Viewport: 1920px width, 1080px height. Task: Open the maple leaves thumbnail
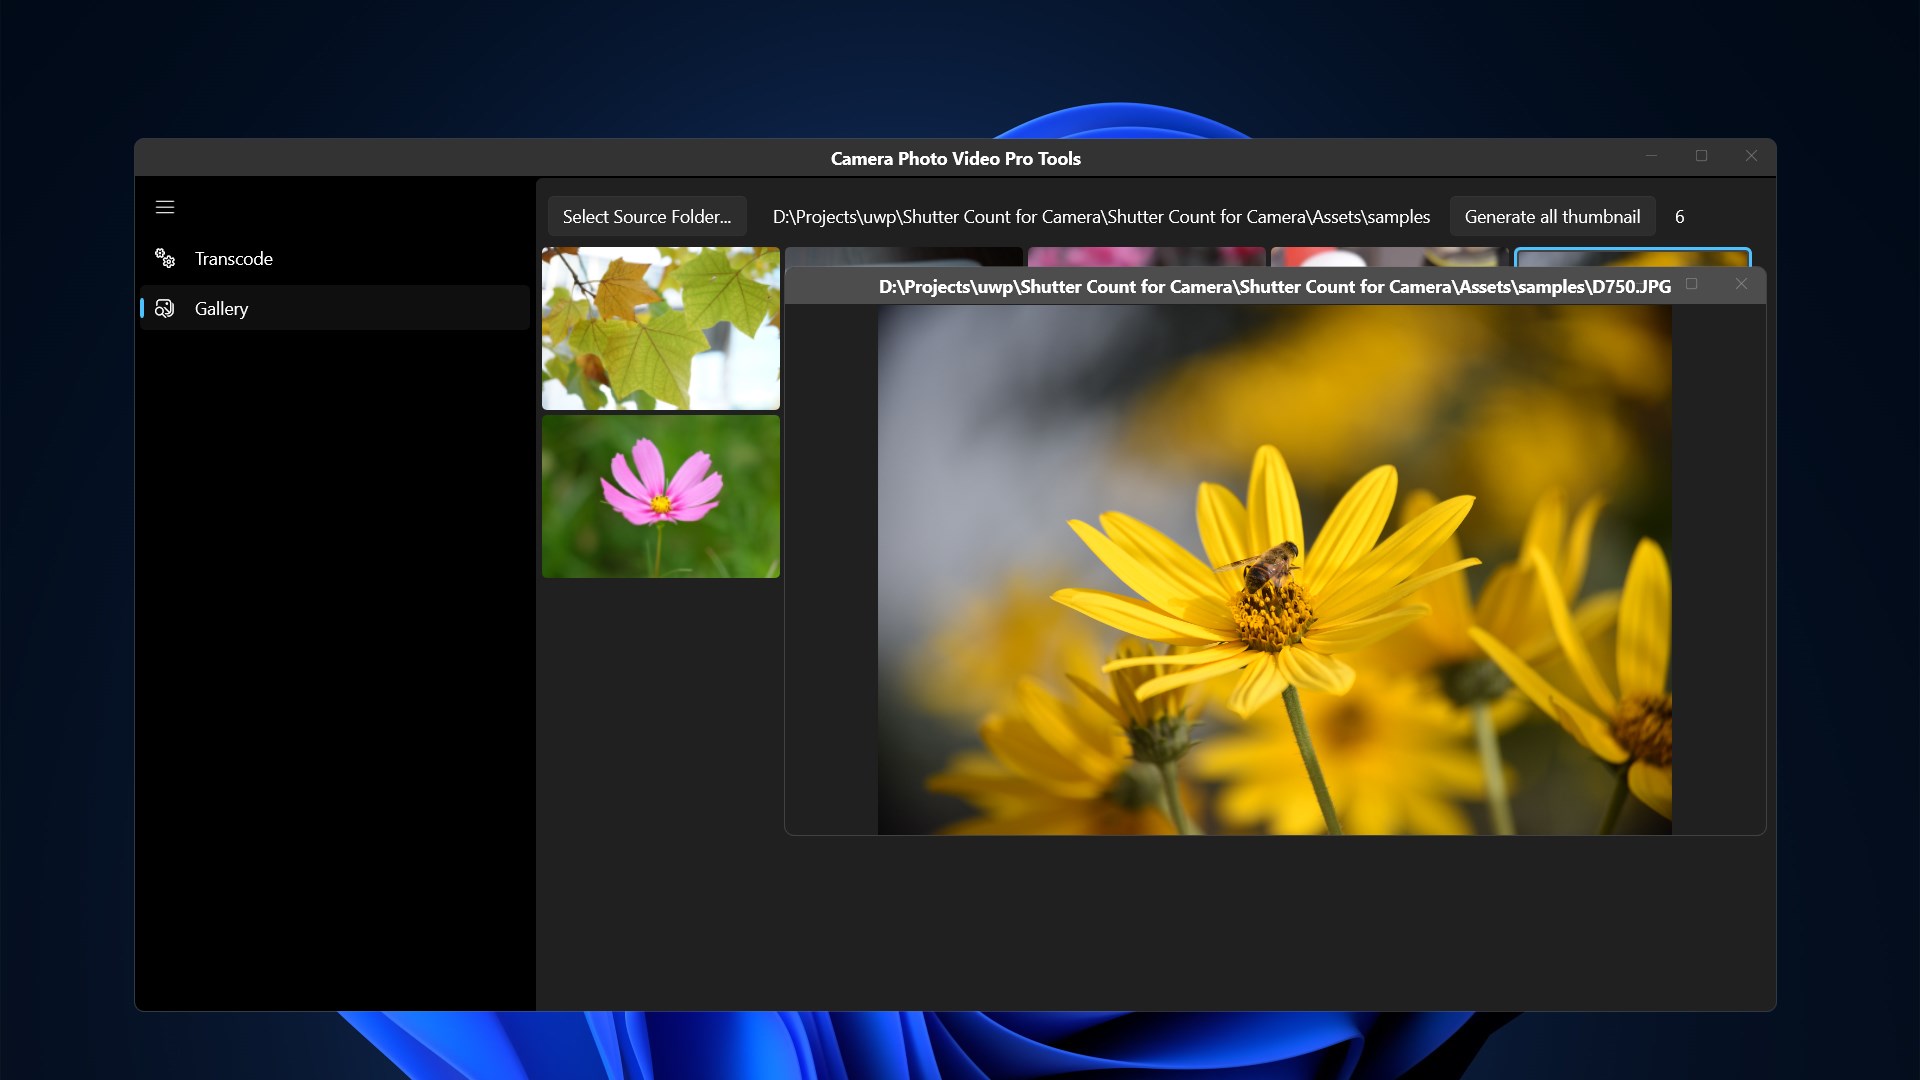click(660, 328)
